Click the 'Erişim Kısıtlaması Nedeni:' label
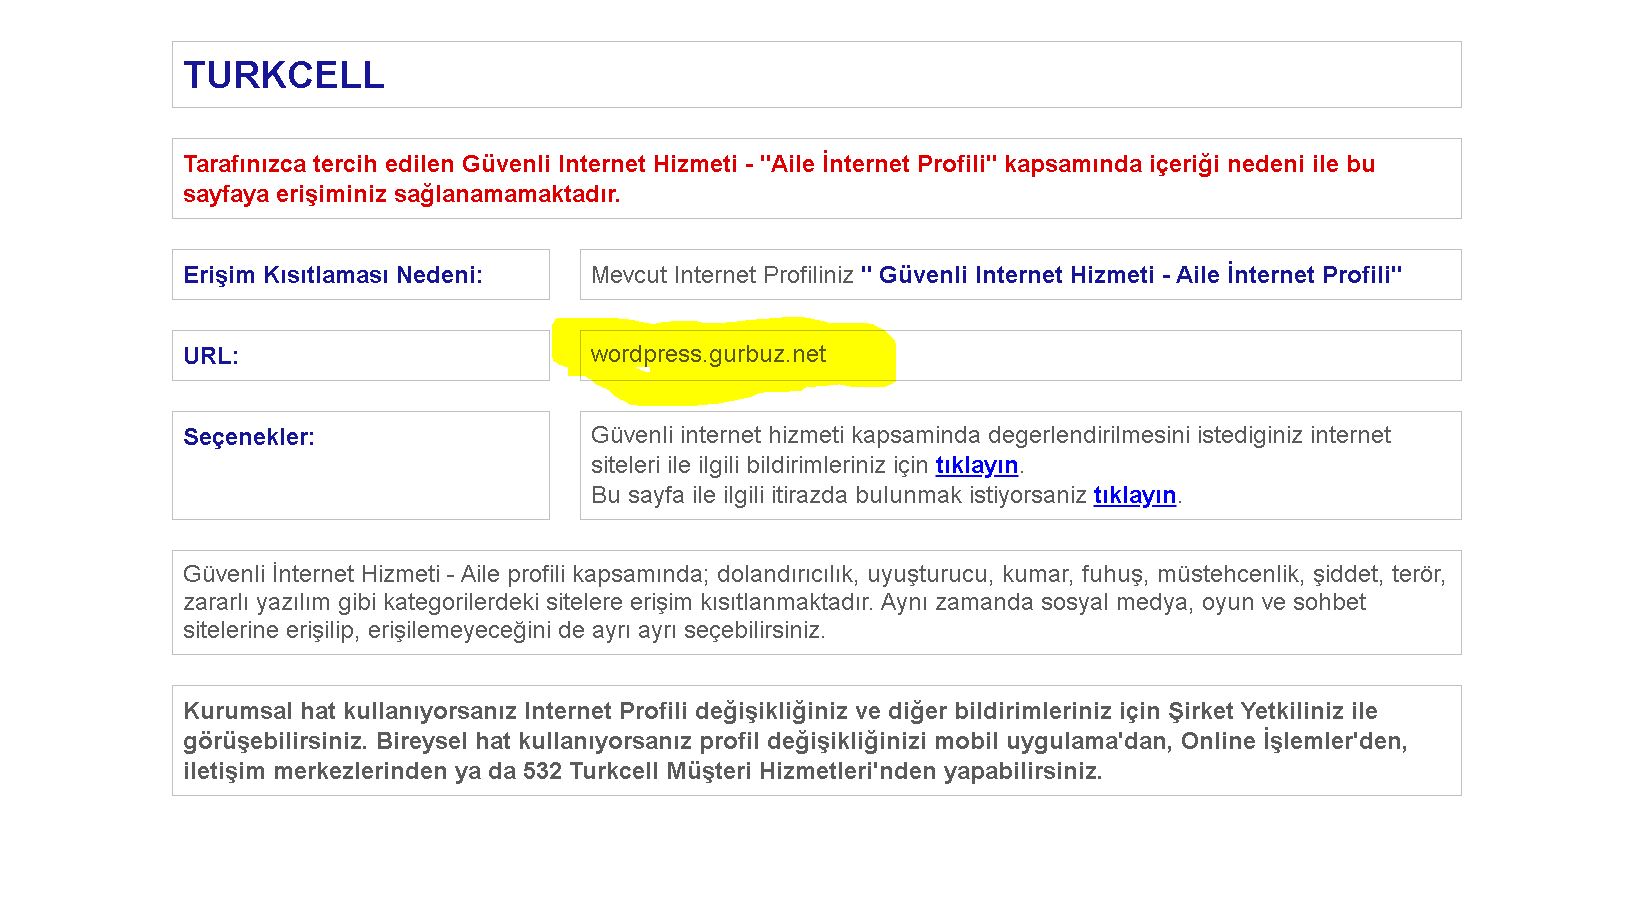The width and height of the screenshot is (1645, 898). (333, 275)
